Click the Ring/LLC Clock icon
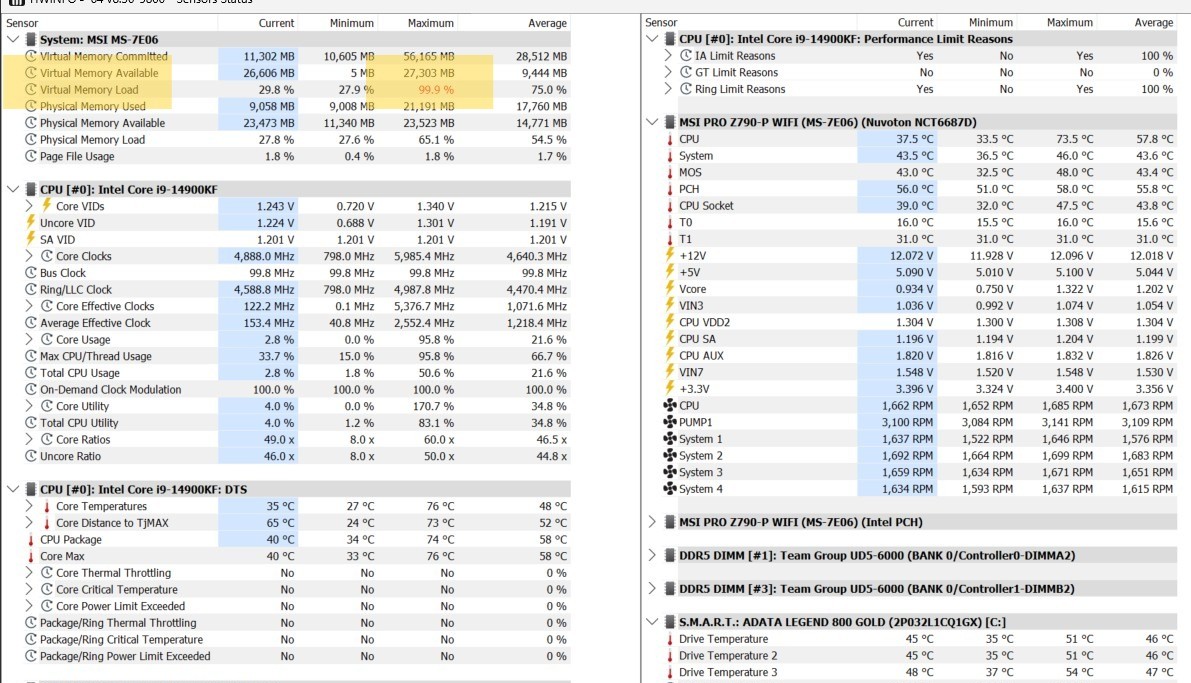Screen dimensions: 1191x683 [x=31, y=289]
